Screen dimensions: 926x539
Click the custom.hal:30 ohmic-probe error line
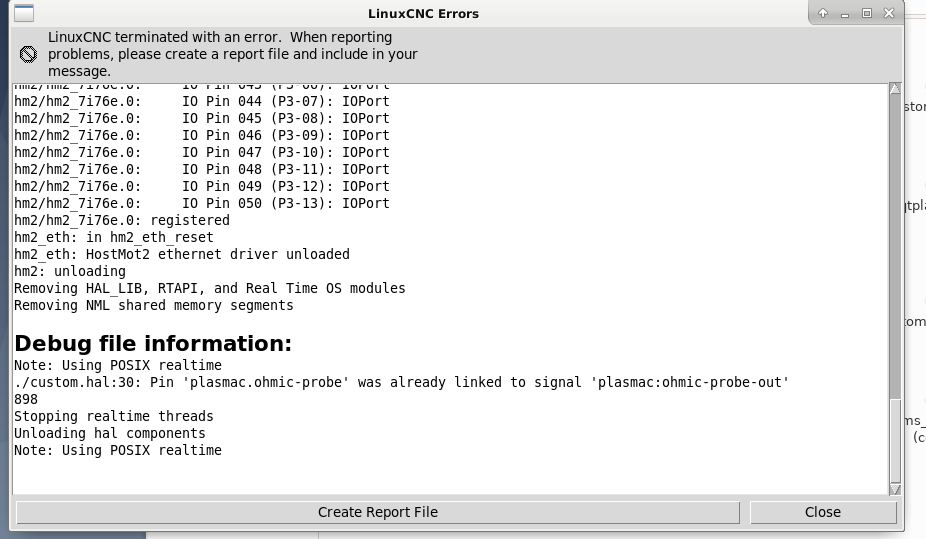tap(402, 383)
